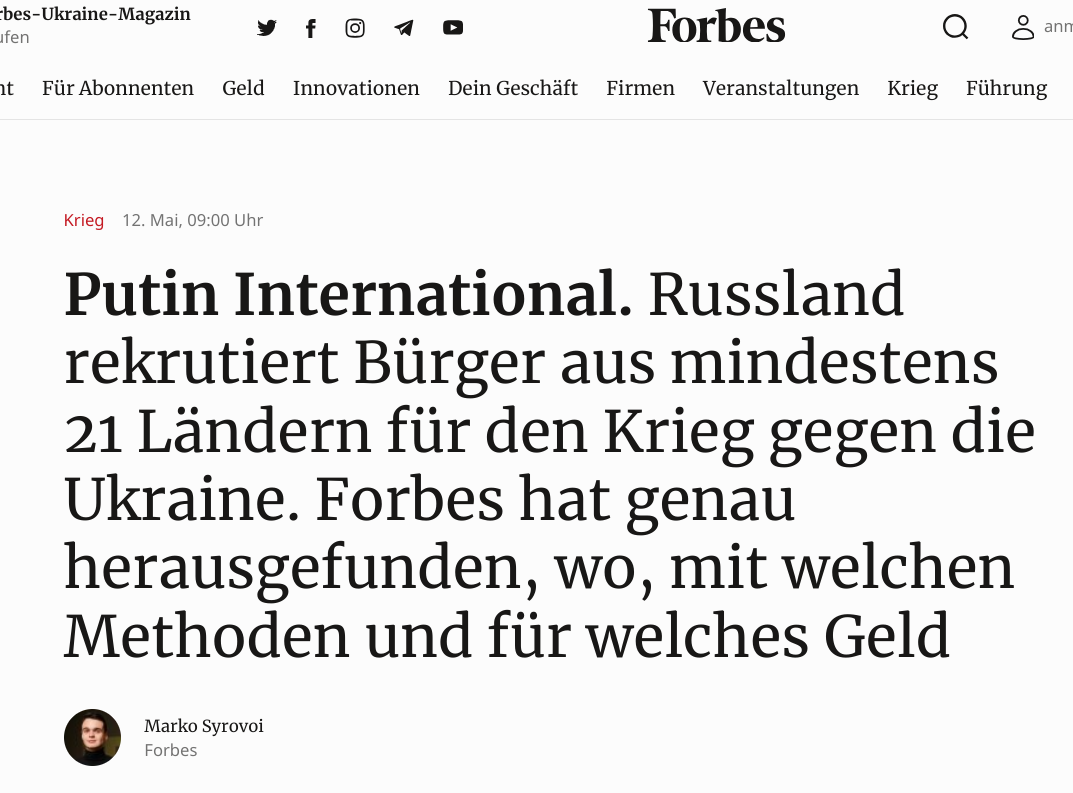The height and width of the screenshot is (793, 1073).
Task: Open author Marko Syrovoi's profile link
Action: coord(204,726)
